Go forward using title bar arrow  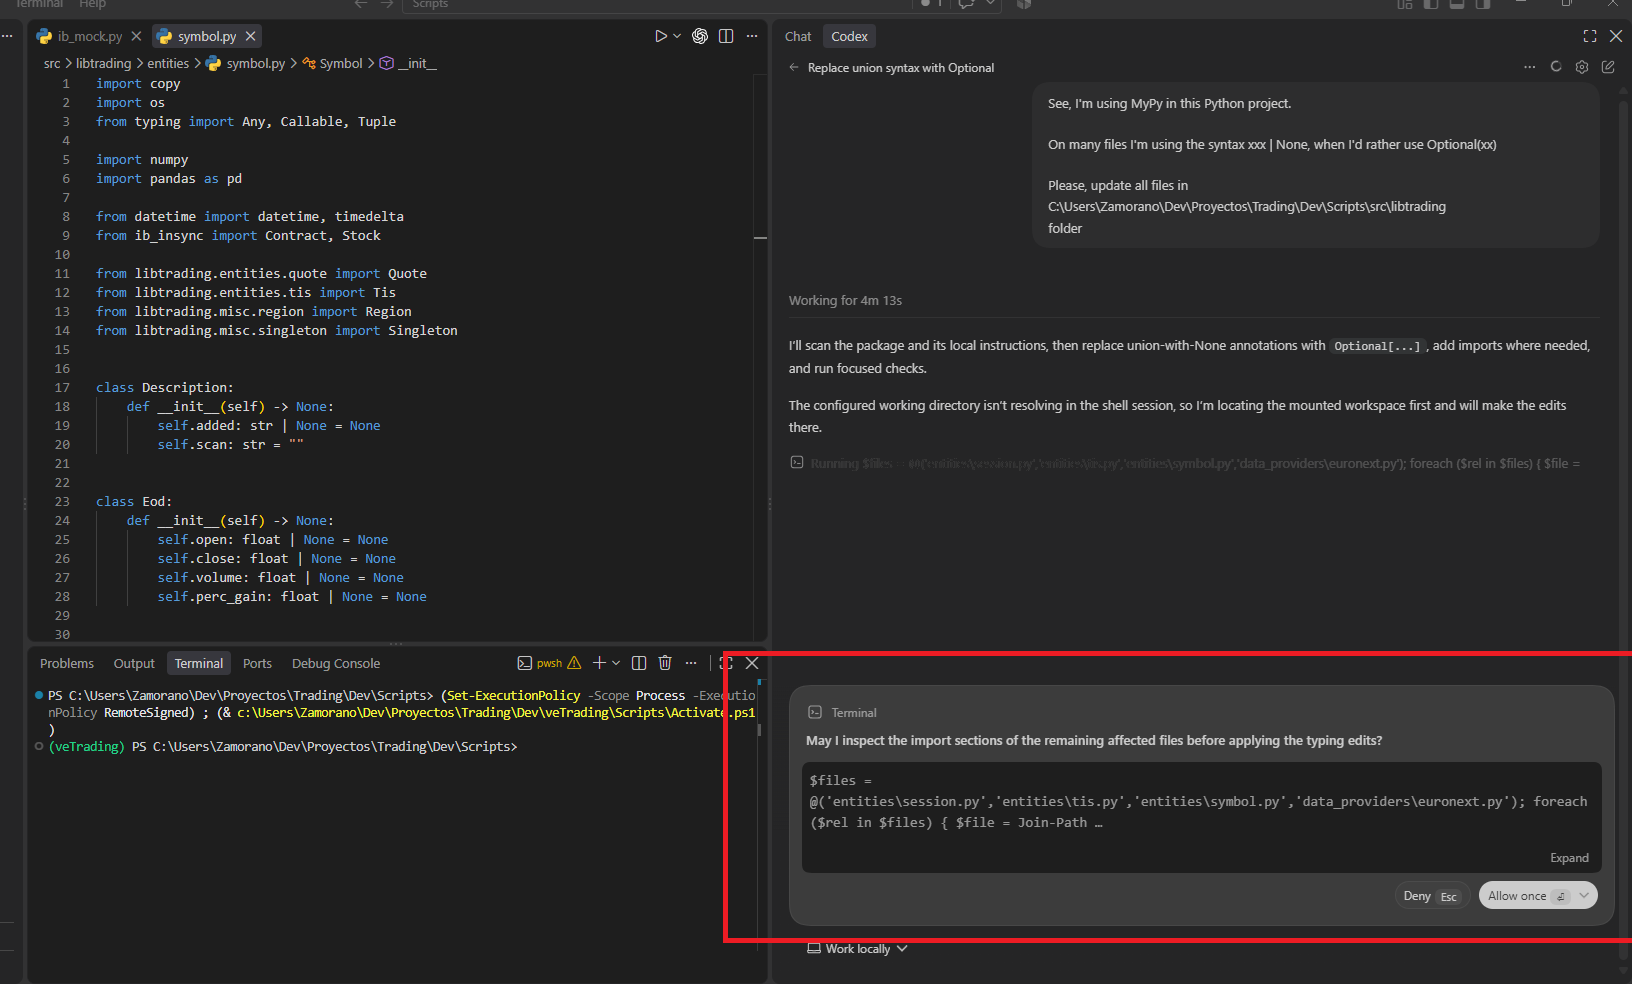coord(388,5)
